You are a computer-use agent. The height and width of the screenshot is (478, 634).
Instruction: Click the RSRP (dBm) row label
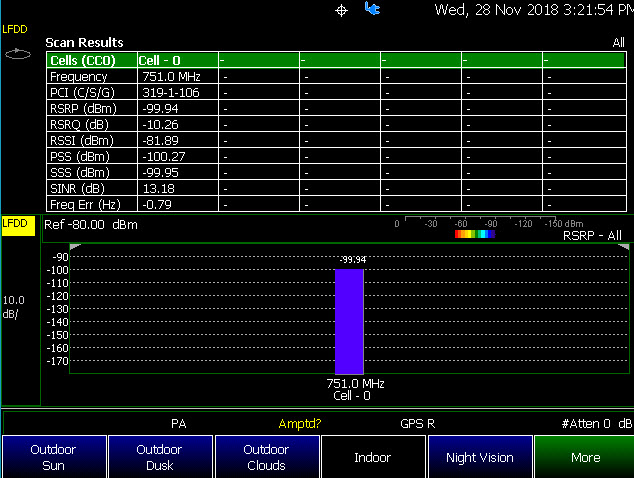point(83,108)
